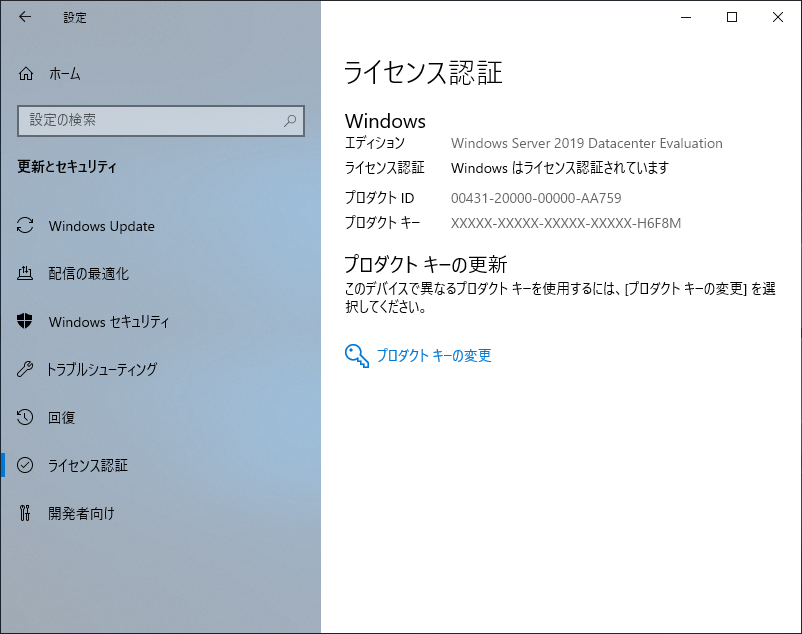Click the Windows Update sync icon
Image resolution: width=802 pixels, height=634 pixels.
25,225
